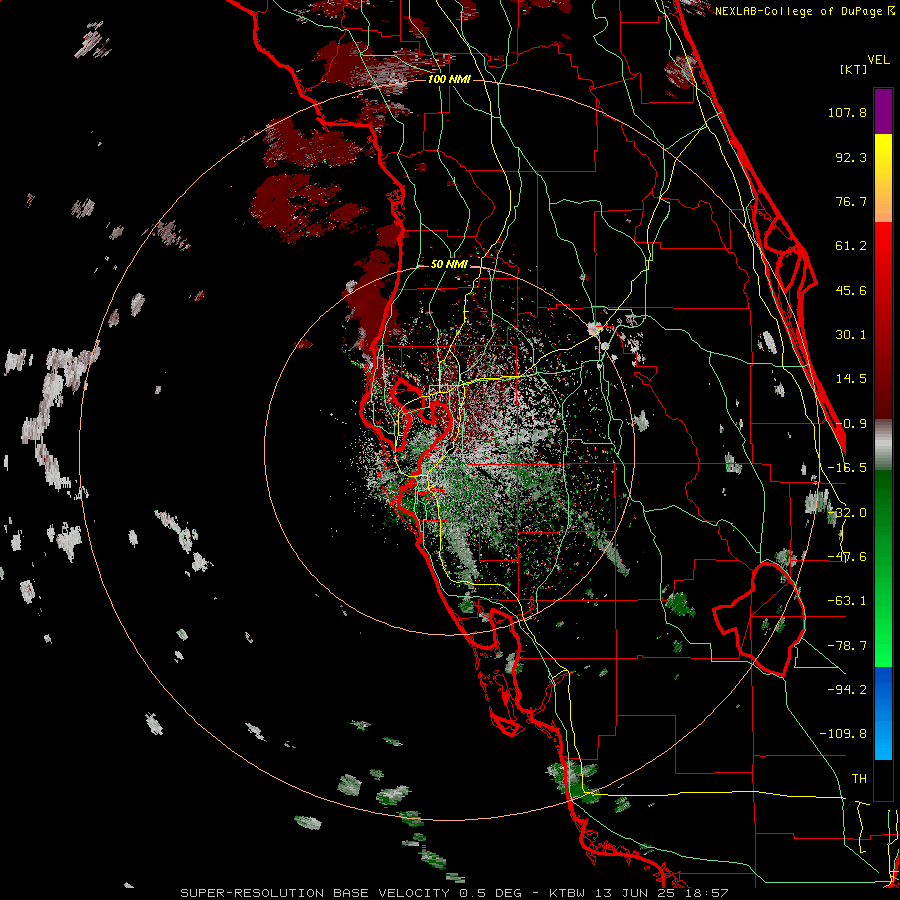The width and height of the screenshot is (900, 900).
Task: Click the 45.6 legend value
Action: [x=851, y=290]
